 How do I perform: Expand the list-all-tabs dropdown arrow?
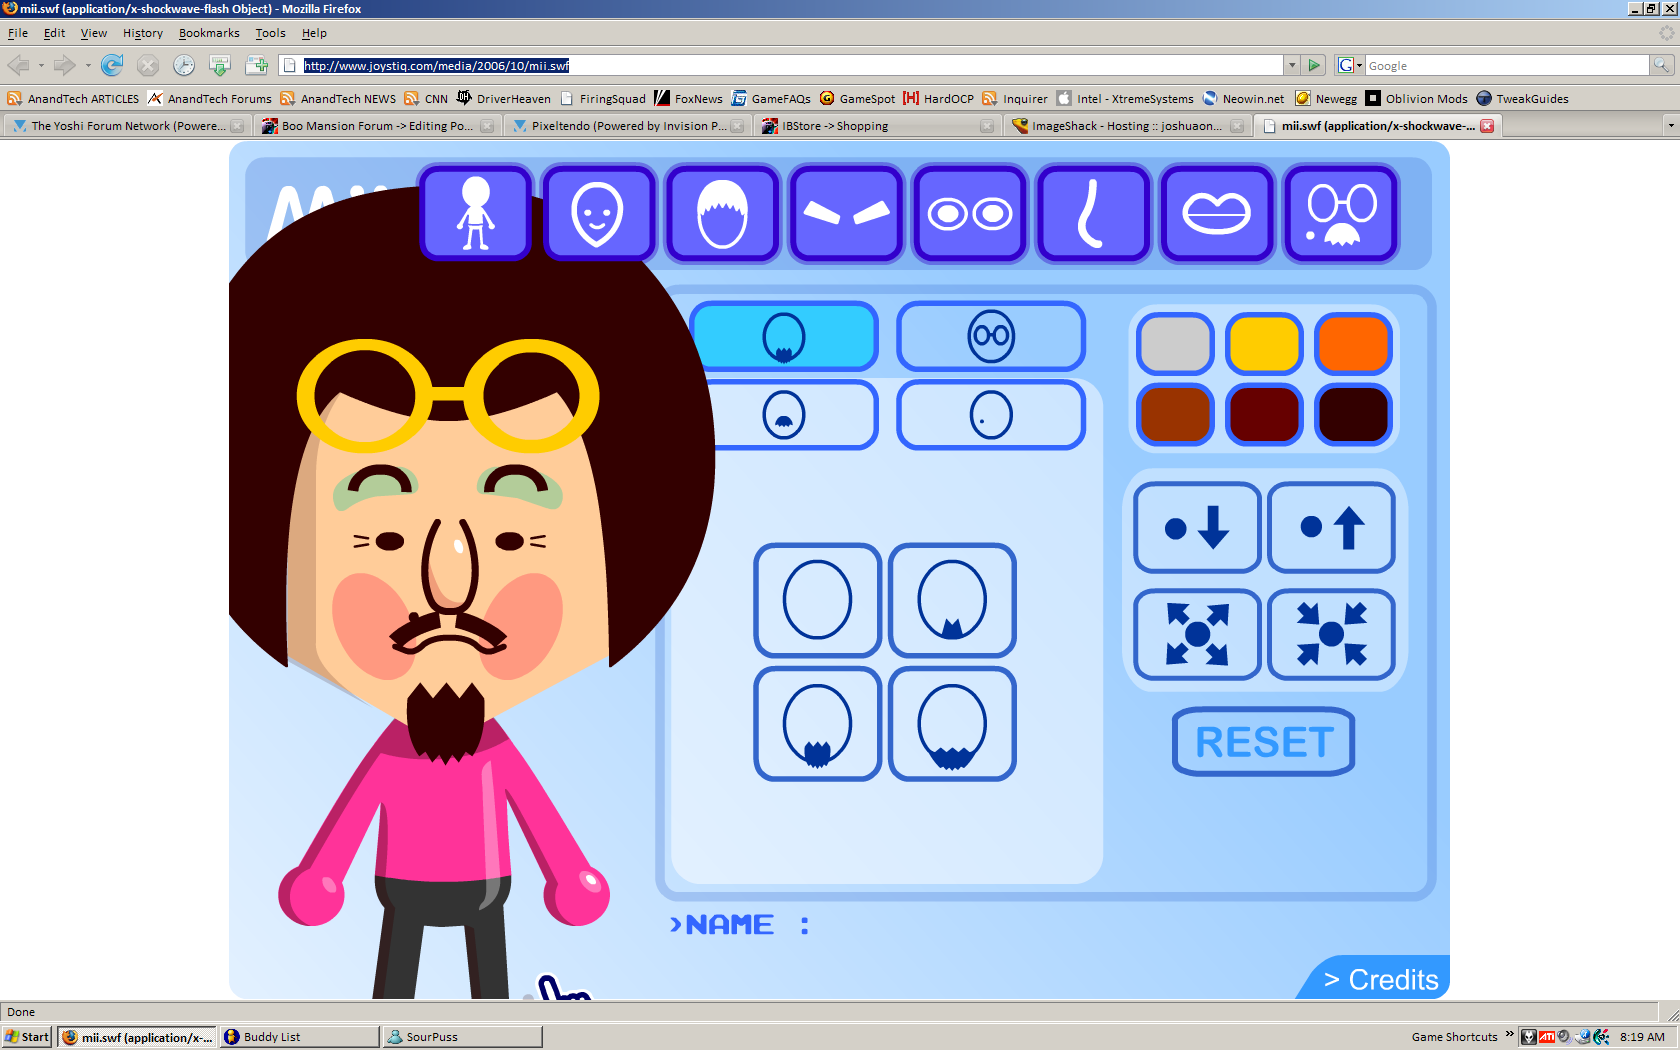click(1670, 126)
